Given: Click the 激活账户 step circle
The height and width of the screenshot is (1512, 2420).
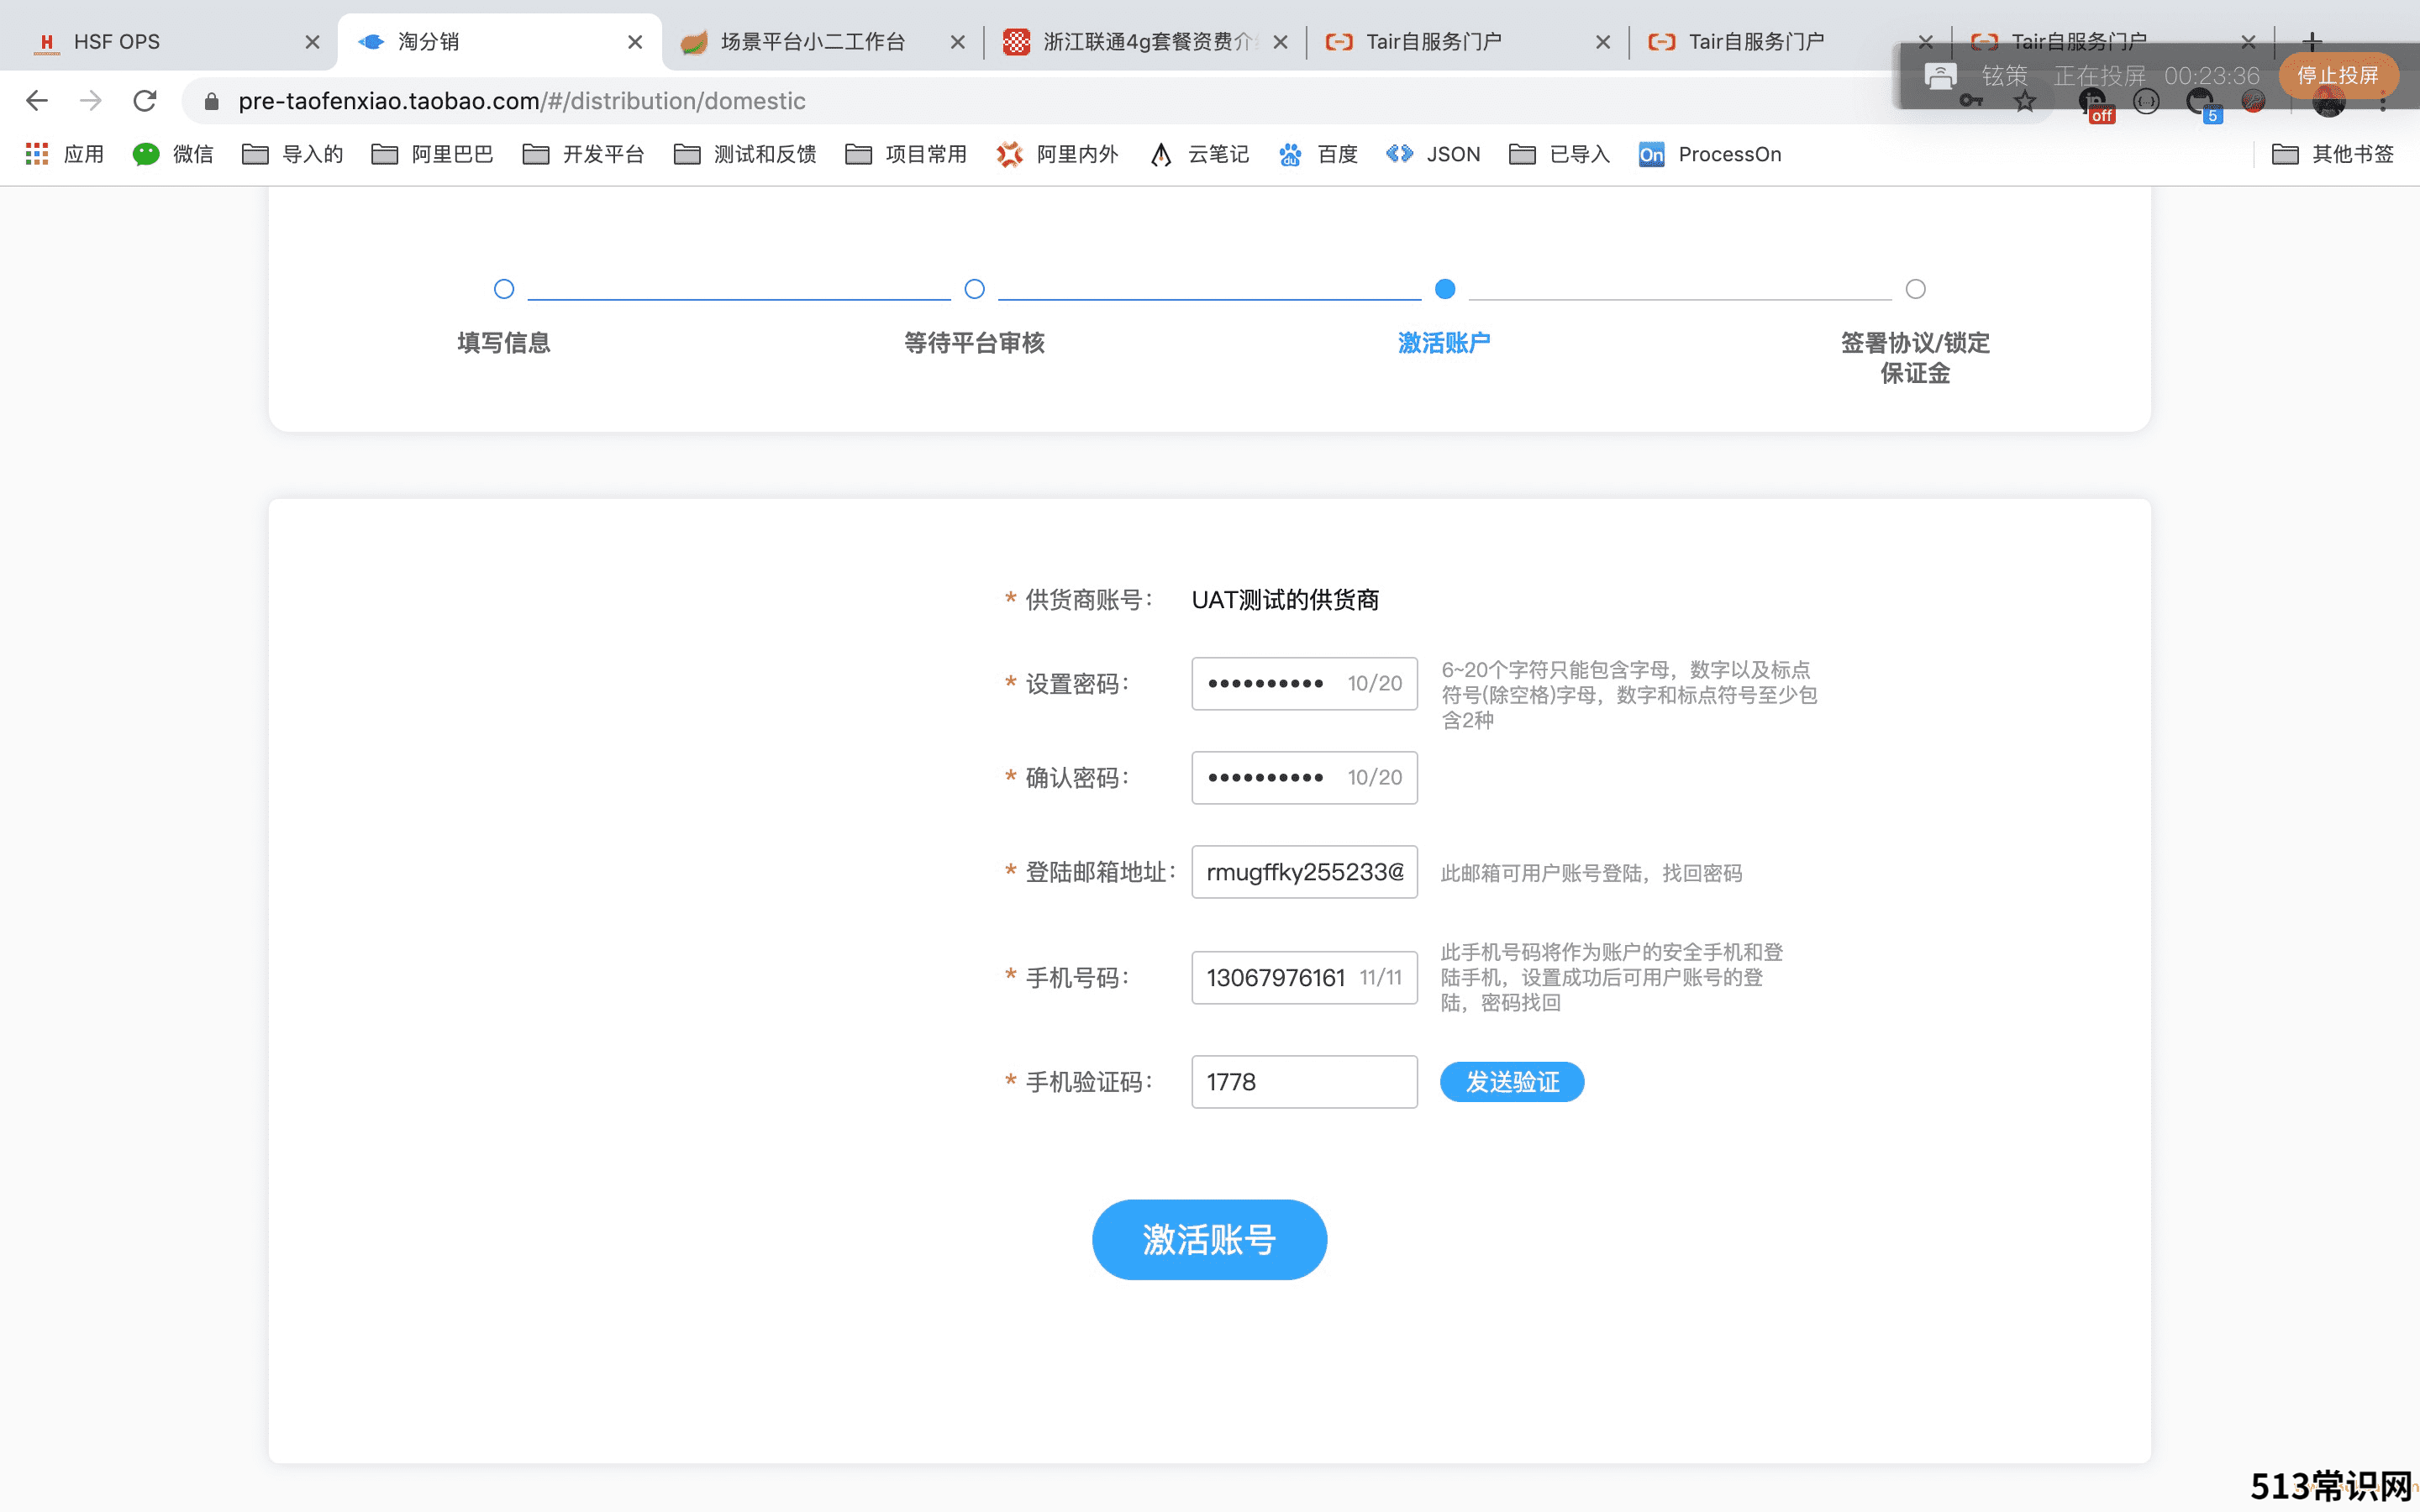Looking at the screenshot, I should point(1445,289).
